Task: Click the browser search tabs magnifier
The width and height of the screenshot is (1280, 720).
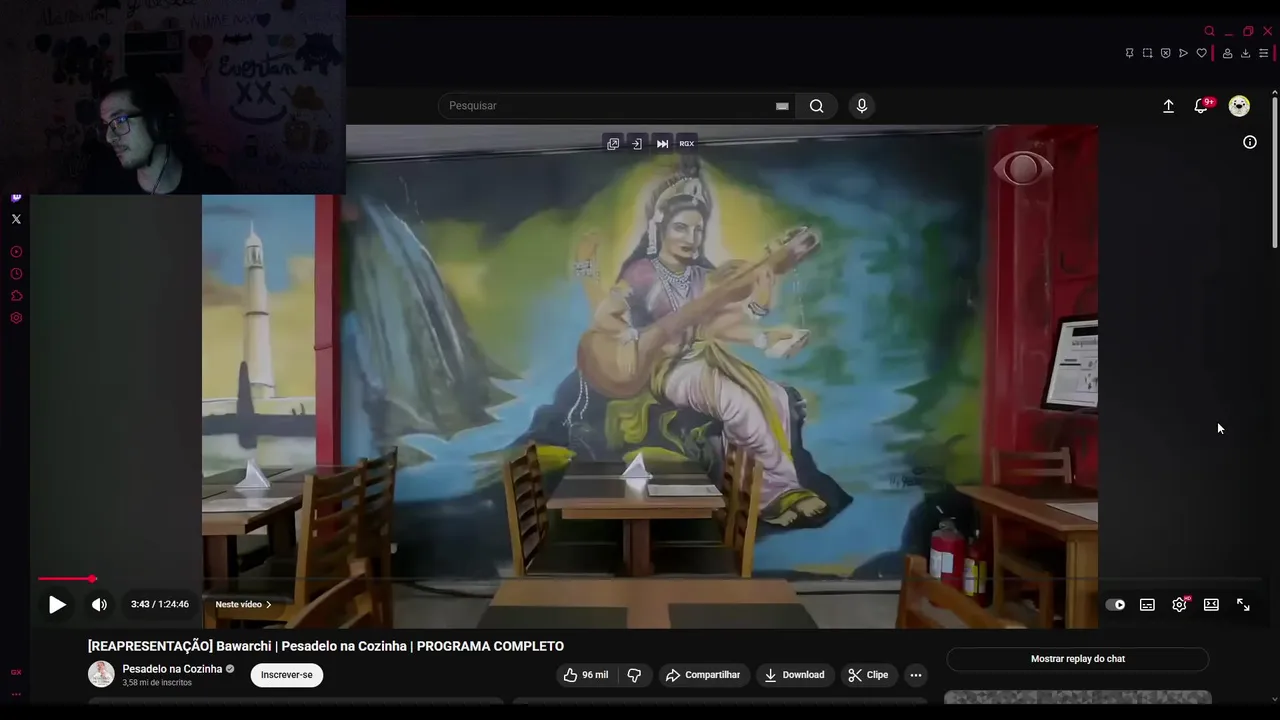Action: coord(1210,31)
